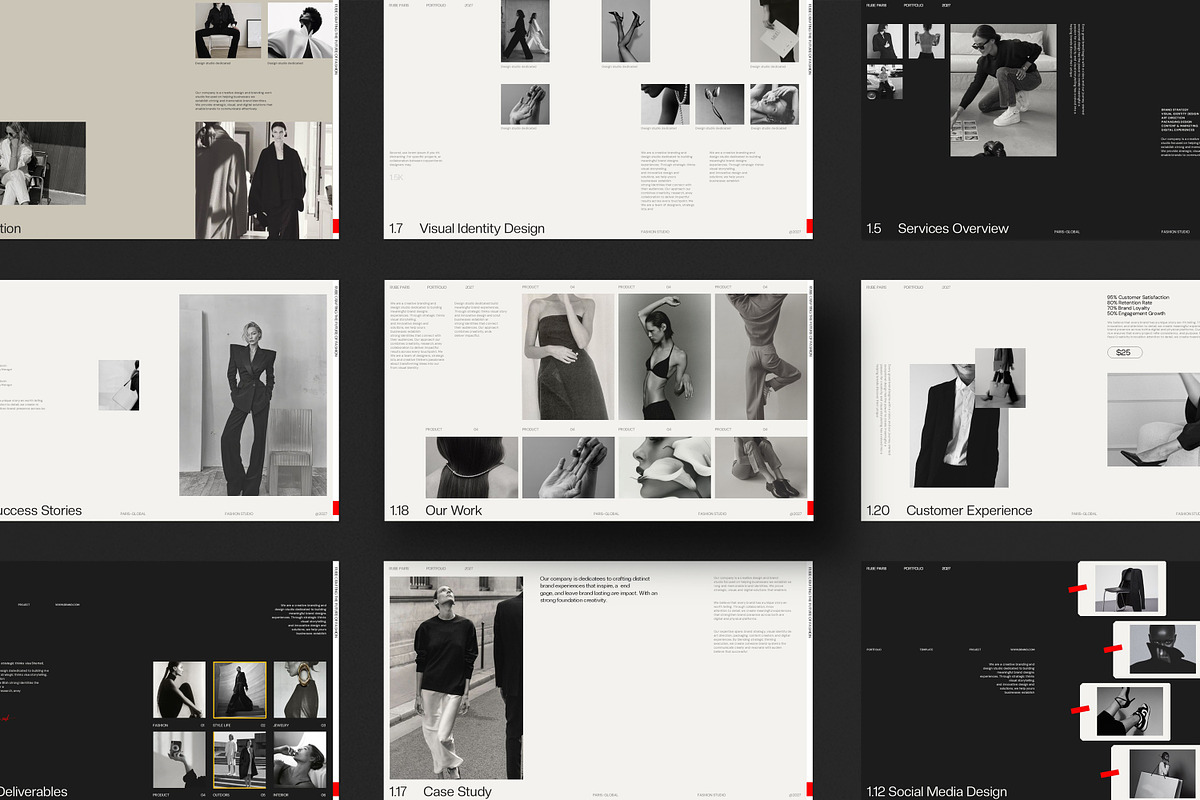Click the "Services Overview" slide title
1200x800 pixels.
[953, 228]
